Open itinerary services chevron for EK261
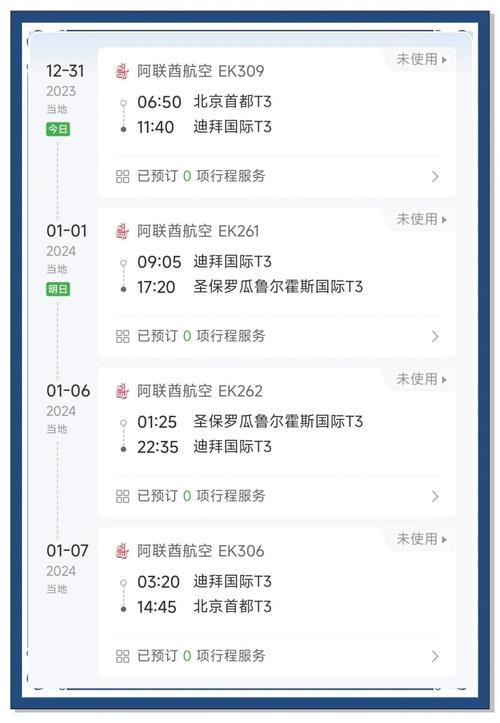Screen dimensions: 500x723 point(435,337)
